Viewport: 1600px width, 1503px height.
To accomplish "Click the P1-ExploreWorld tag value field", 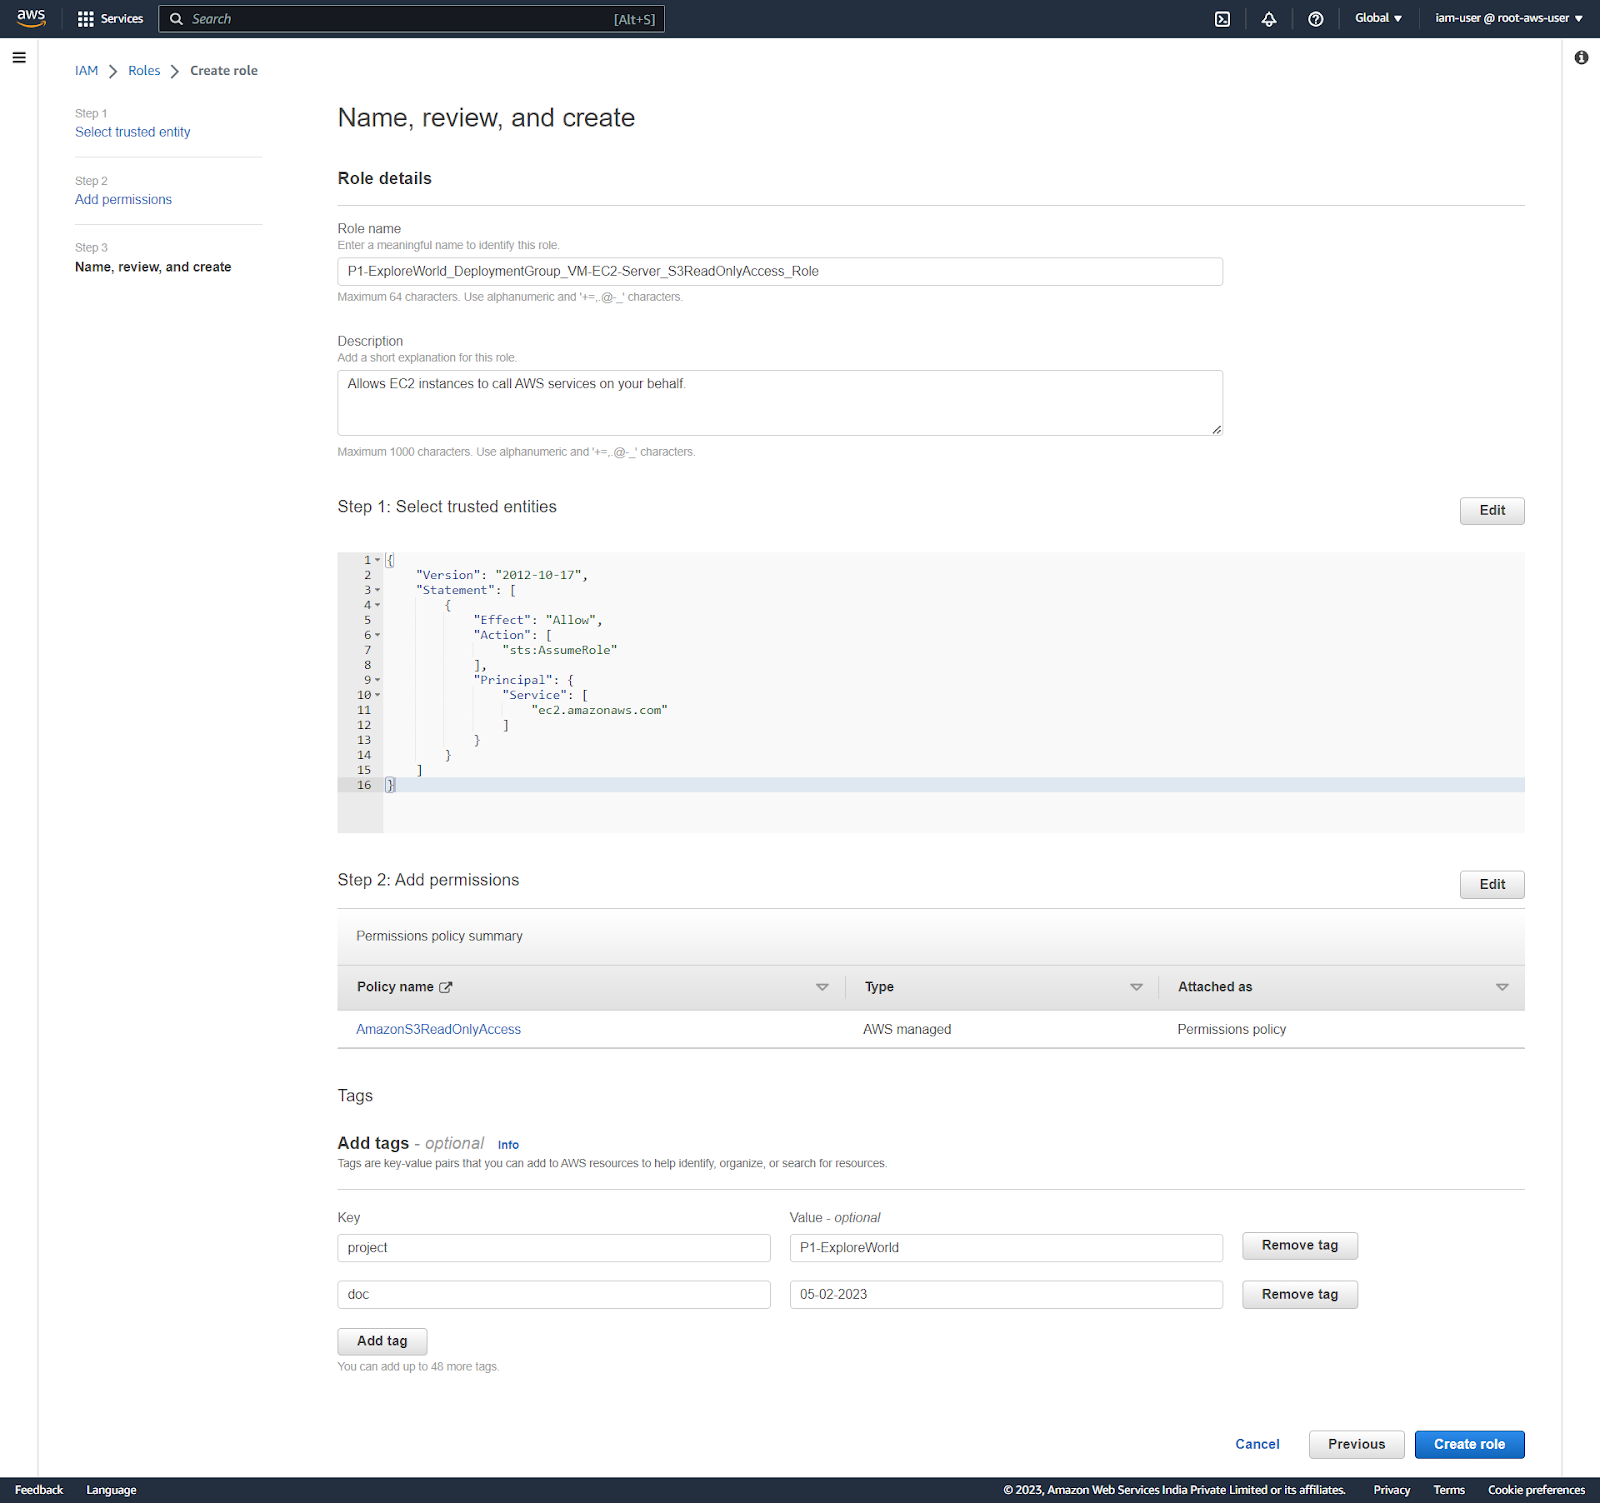I will [x=1006, y=1248].
